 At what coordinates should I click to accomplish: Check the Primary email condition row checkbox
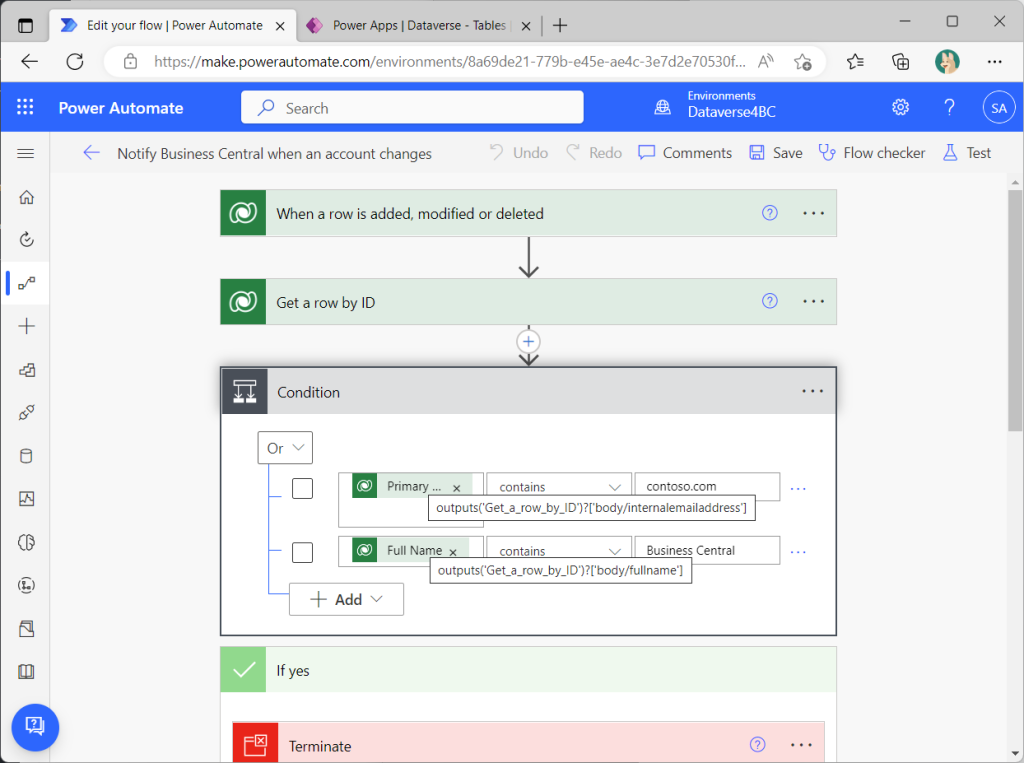tap(302, 488)
